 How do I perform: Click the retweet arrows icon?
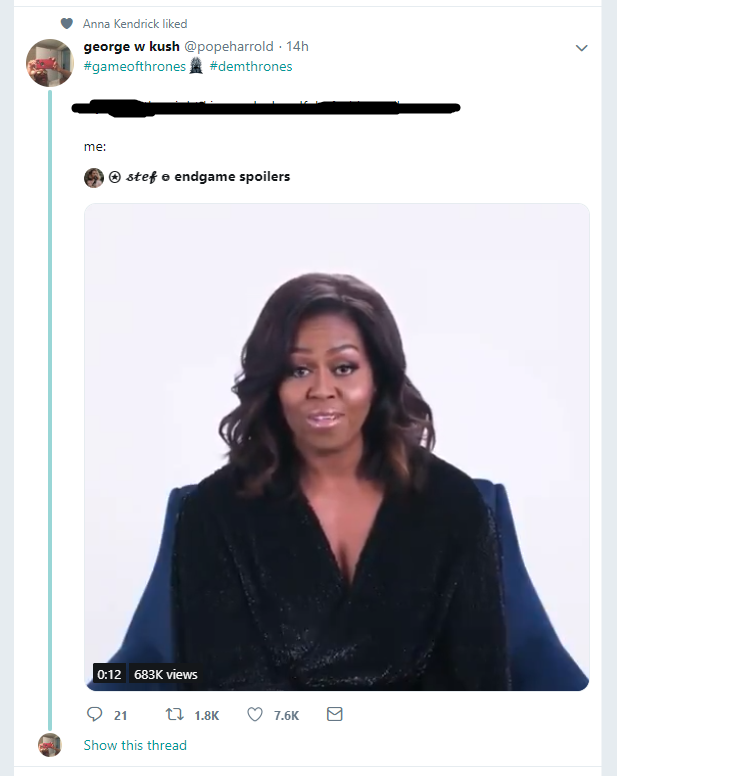pyautogui.click(x=174, y=715)
